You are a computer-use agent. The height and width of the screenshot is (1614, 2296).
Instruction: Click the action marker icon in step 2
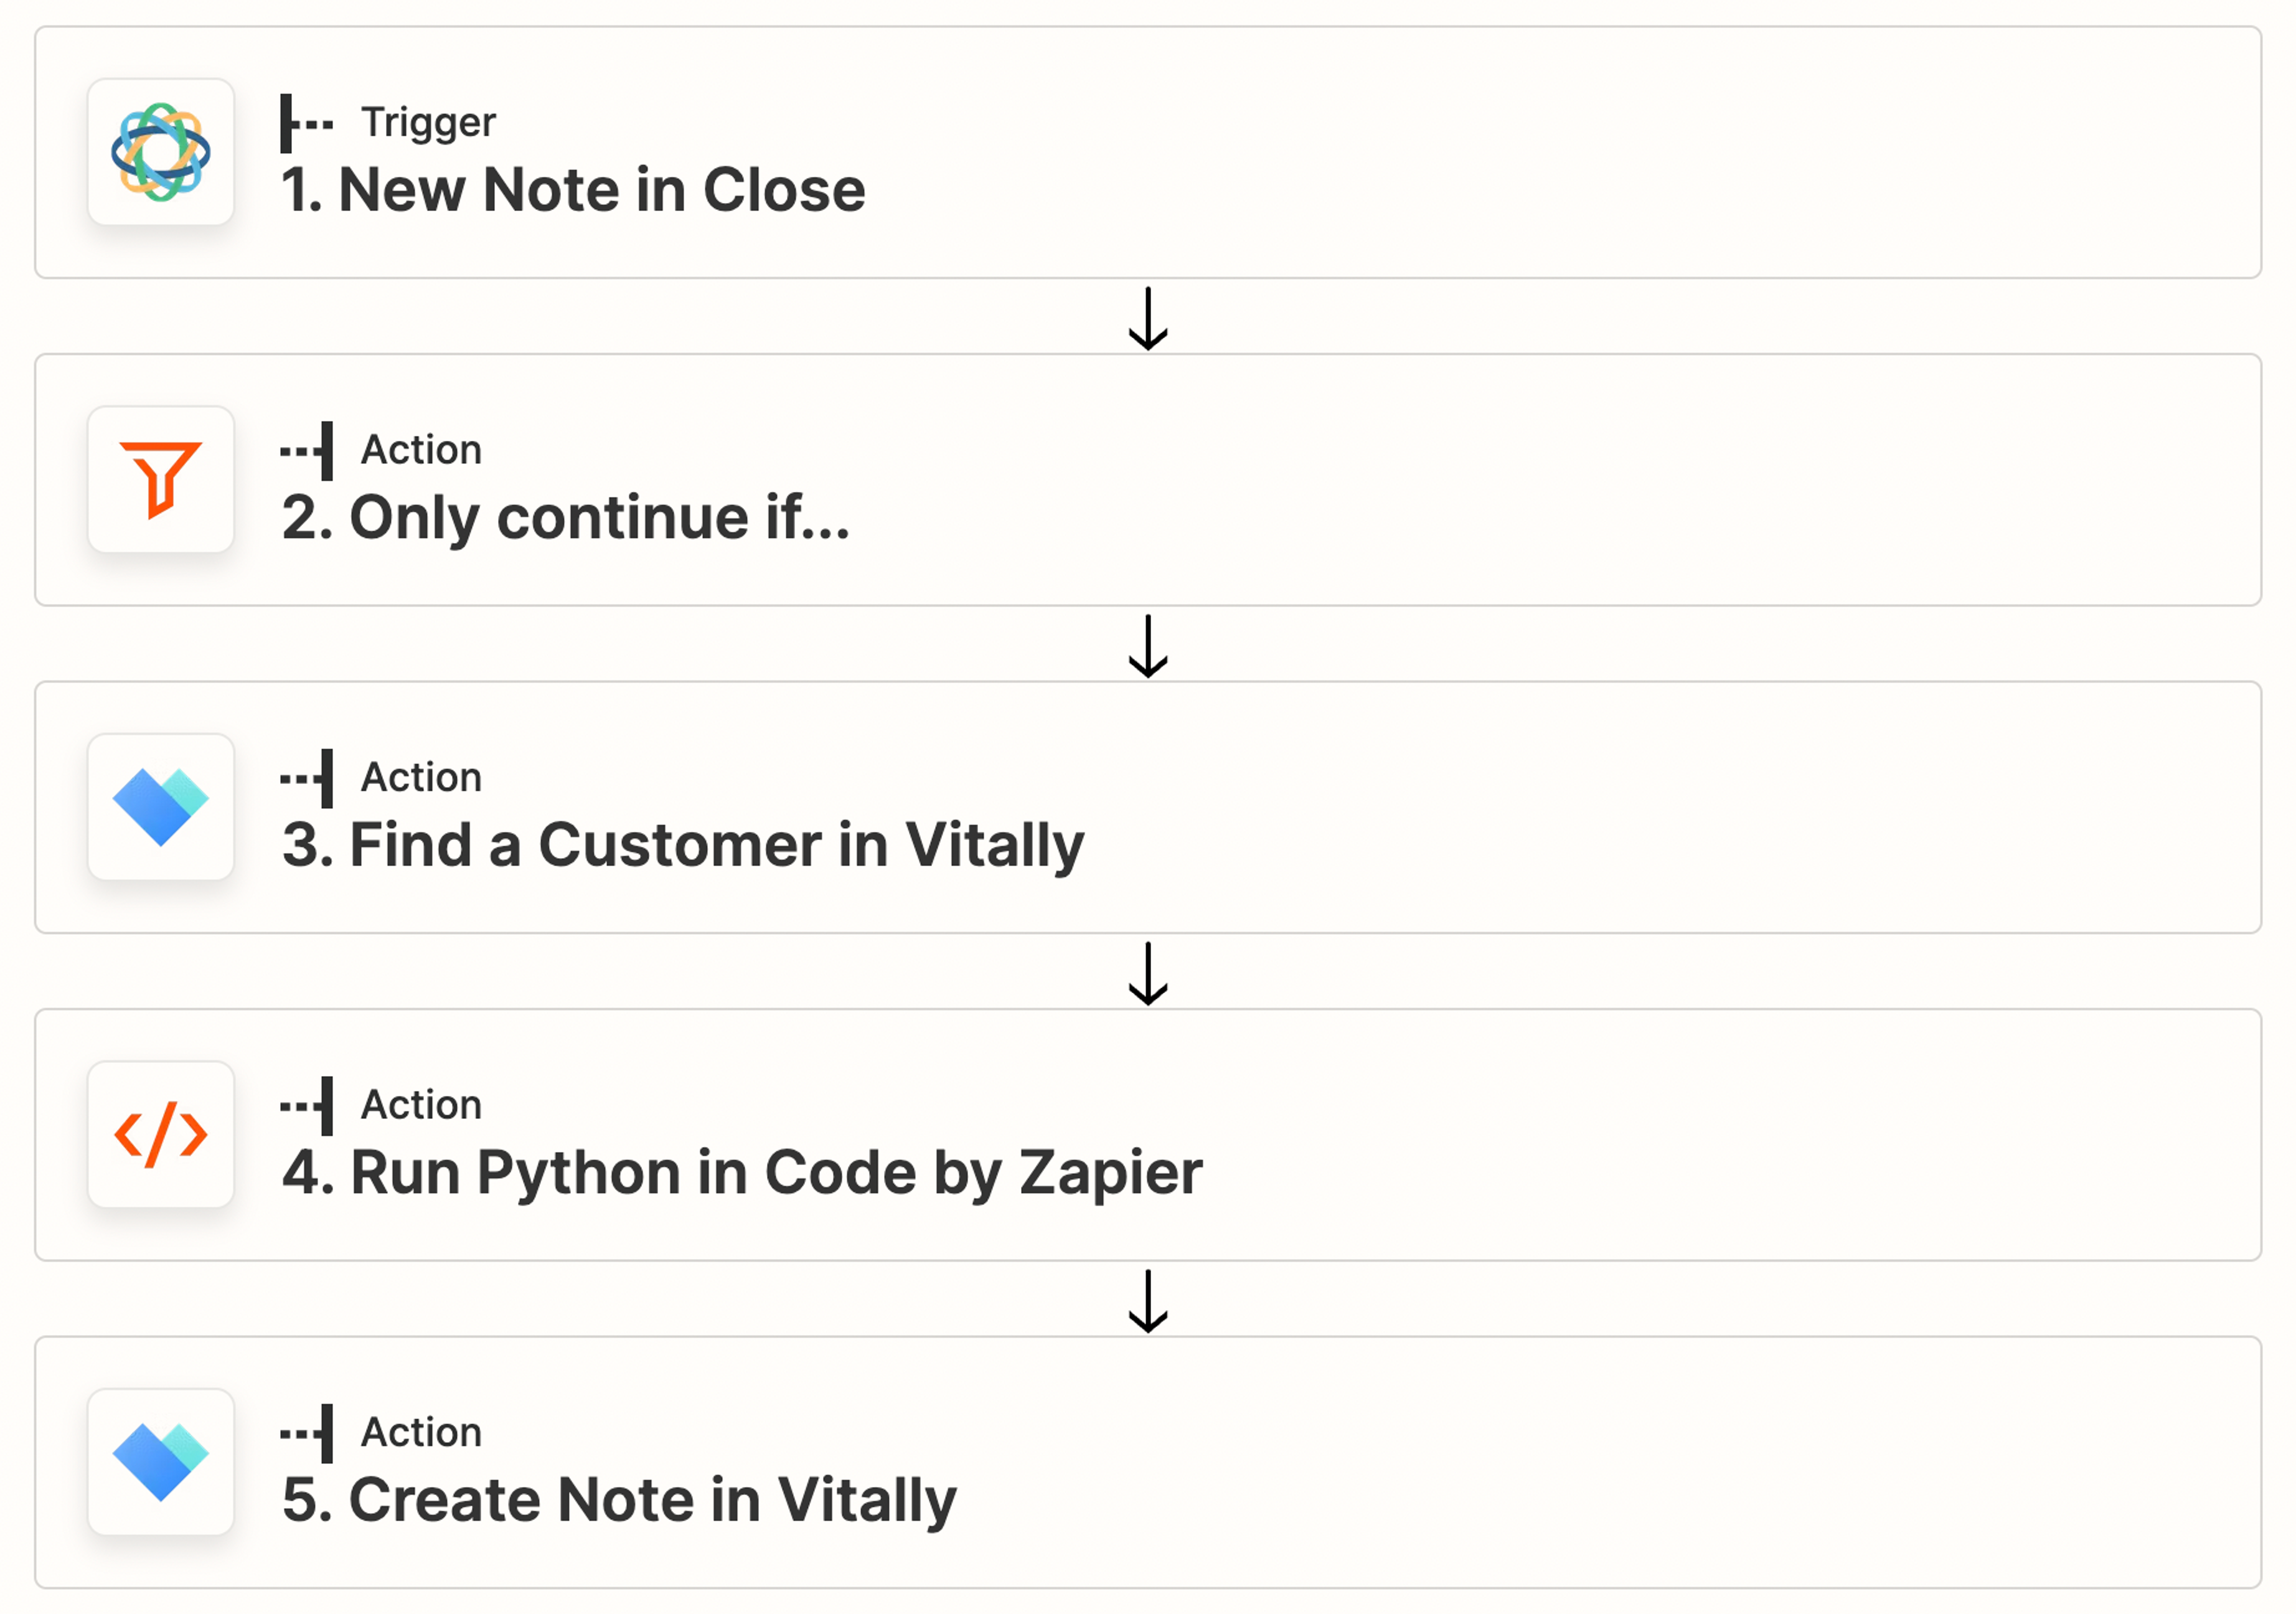306,451
